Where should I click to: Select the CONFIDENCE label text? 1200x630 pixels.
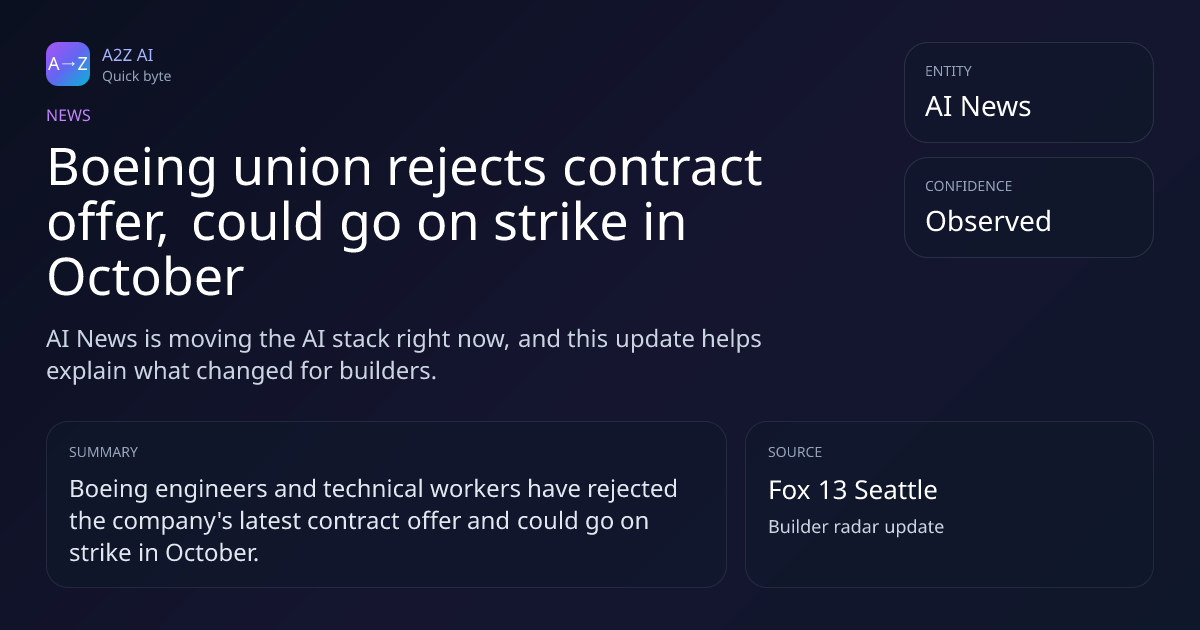pyautogui.click(x=968, y=186)
